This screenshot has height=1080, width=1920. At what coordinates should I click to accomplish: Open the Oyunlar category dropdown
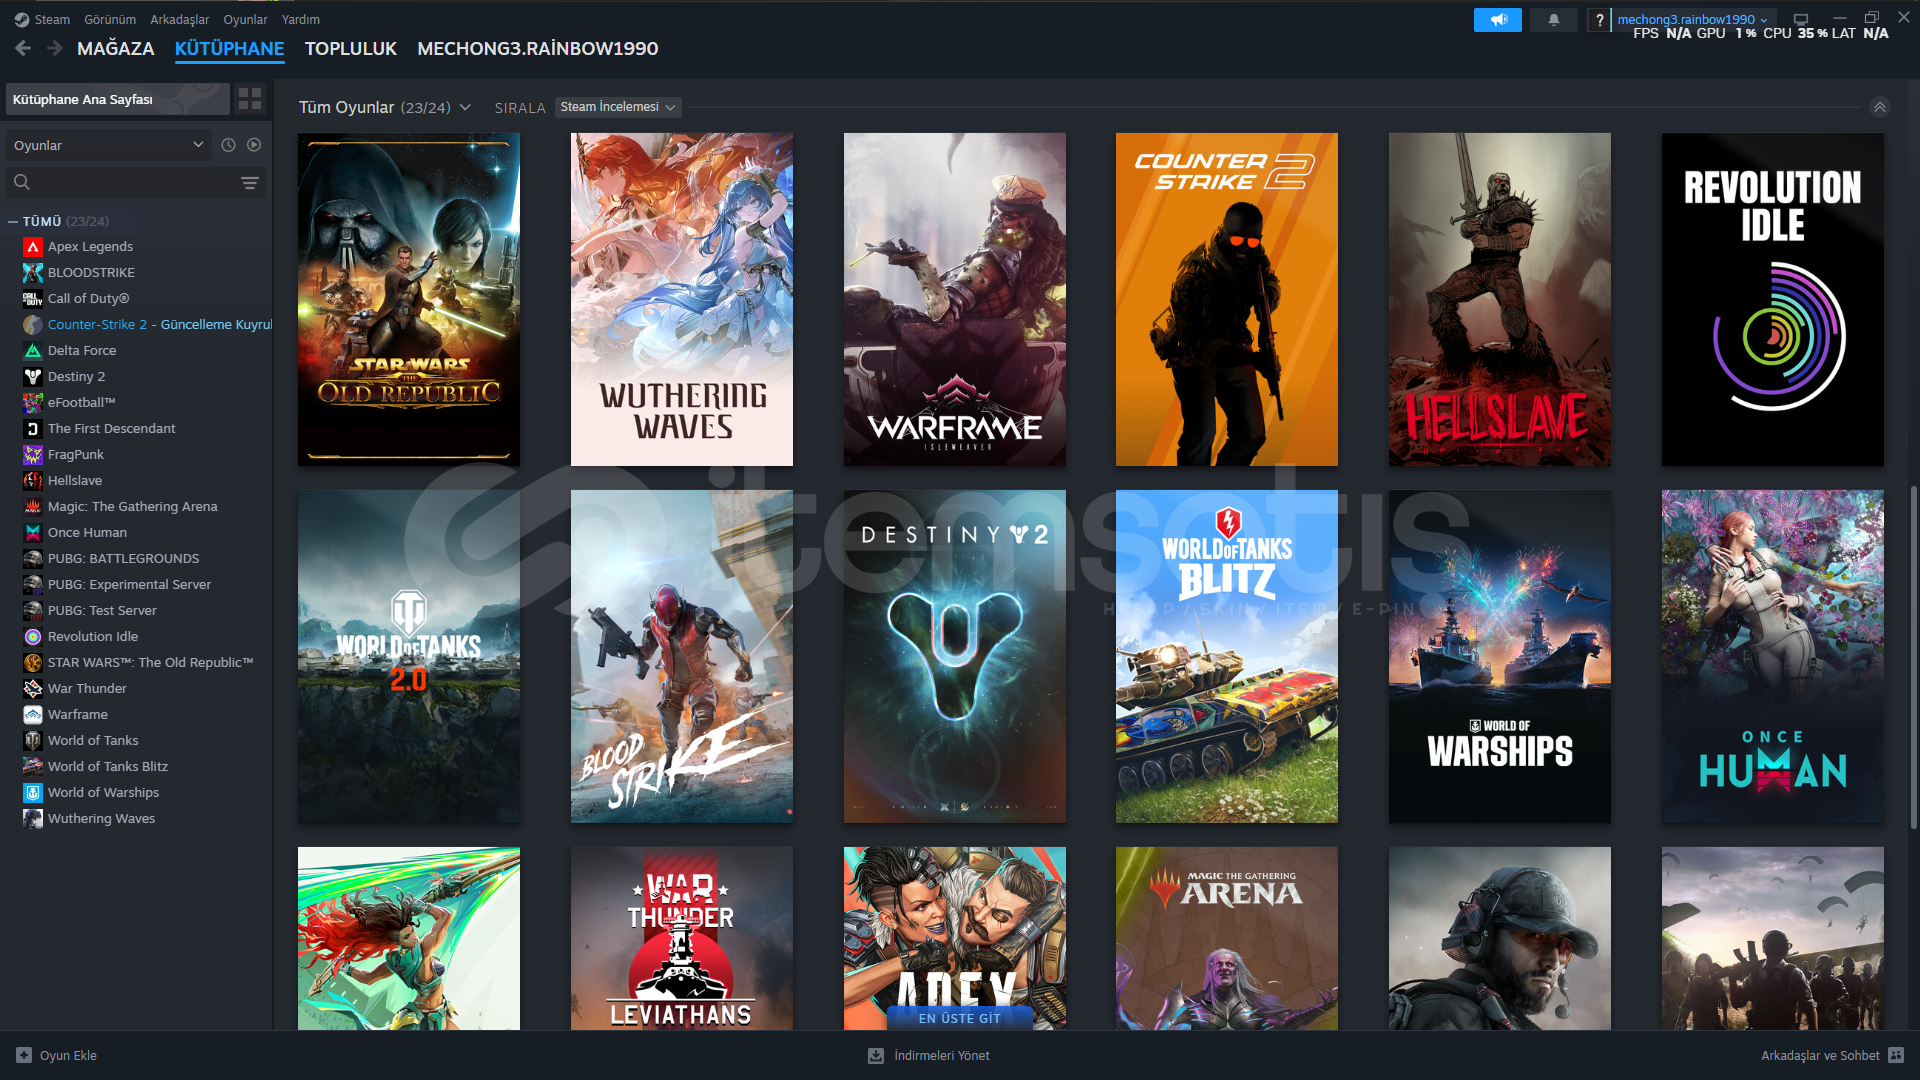point(108,145)
